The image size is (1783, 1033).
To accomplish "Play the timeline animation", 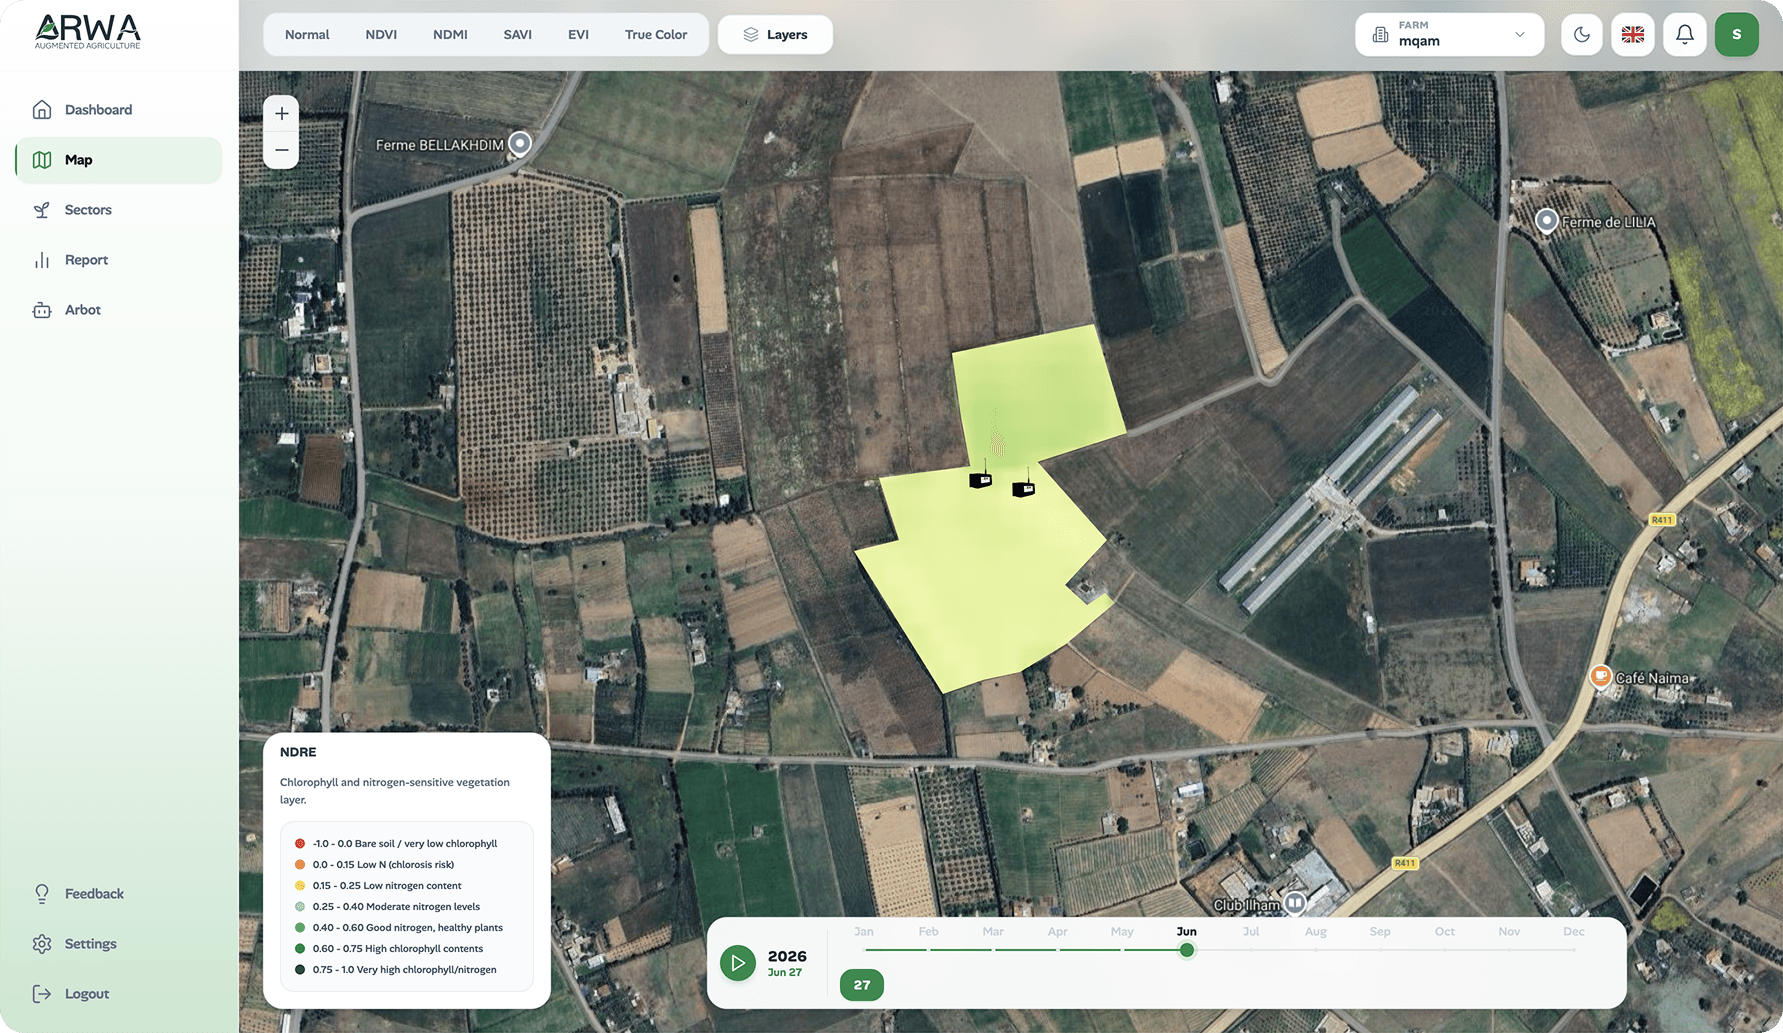I will coord(738,964).
